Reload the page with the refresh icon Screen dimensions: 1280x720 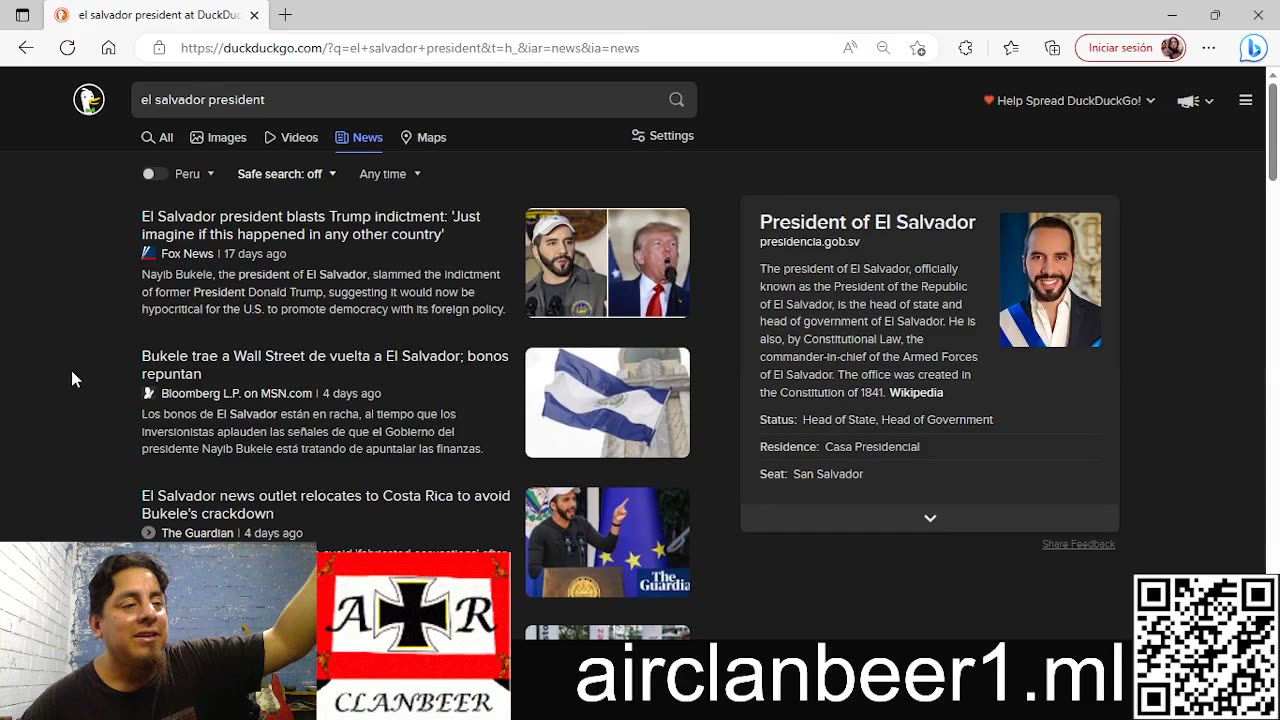(67, 47)
